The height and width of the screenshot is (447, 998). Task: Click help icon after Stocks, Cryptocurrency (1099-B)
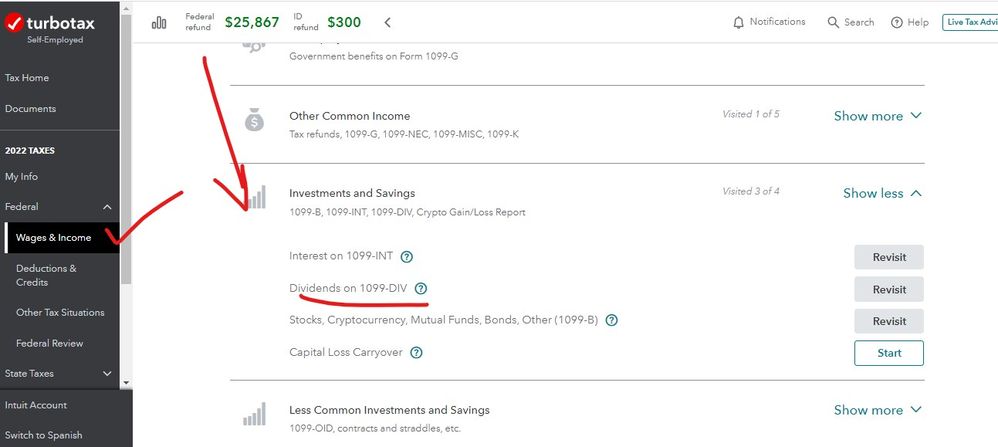click(612, 320)
